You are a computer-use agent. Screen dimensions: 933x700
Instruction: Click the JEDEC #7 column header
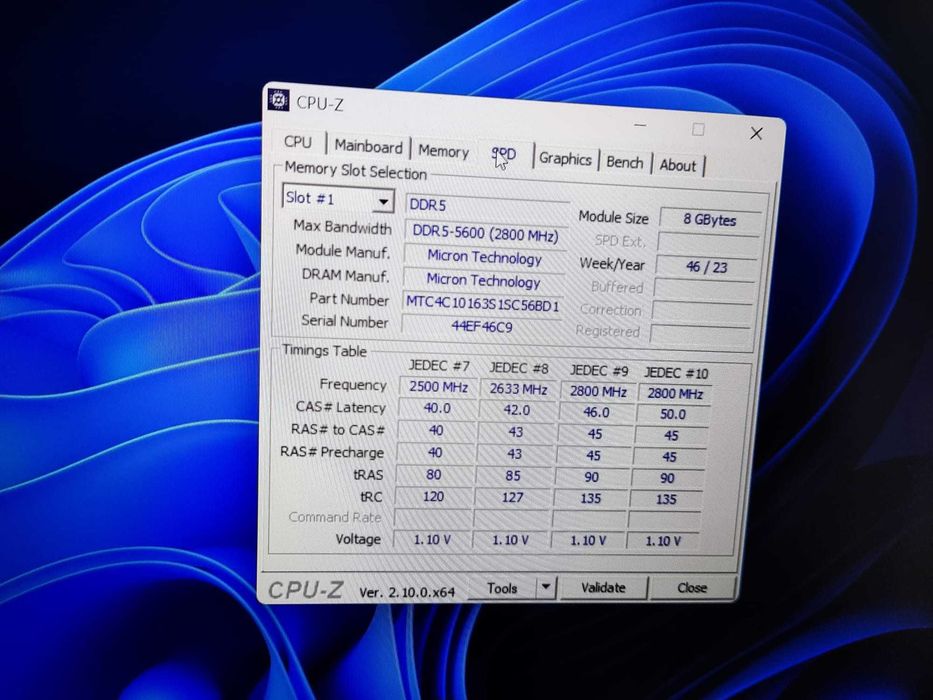439,365
